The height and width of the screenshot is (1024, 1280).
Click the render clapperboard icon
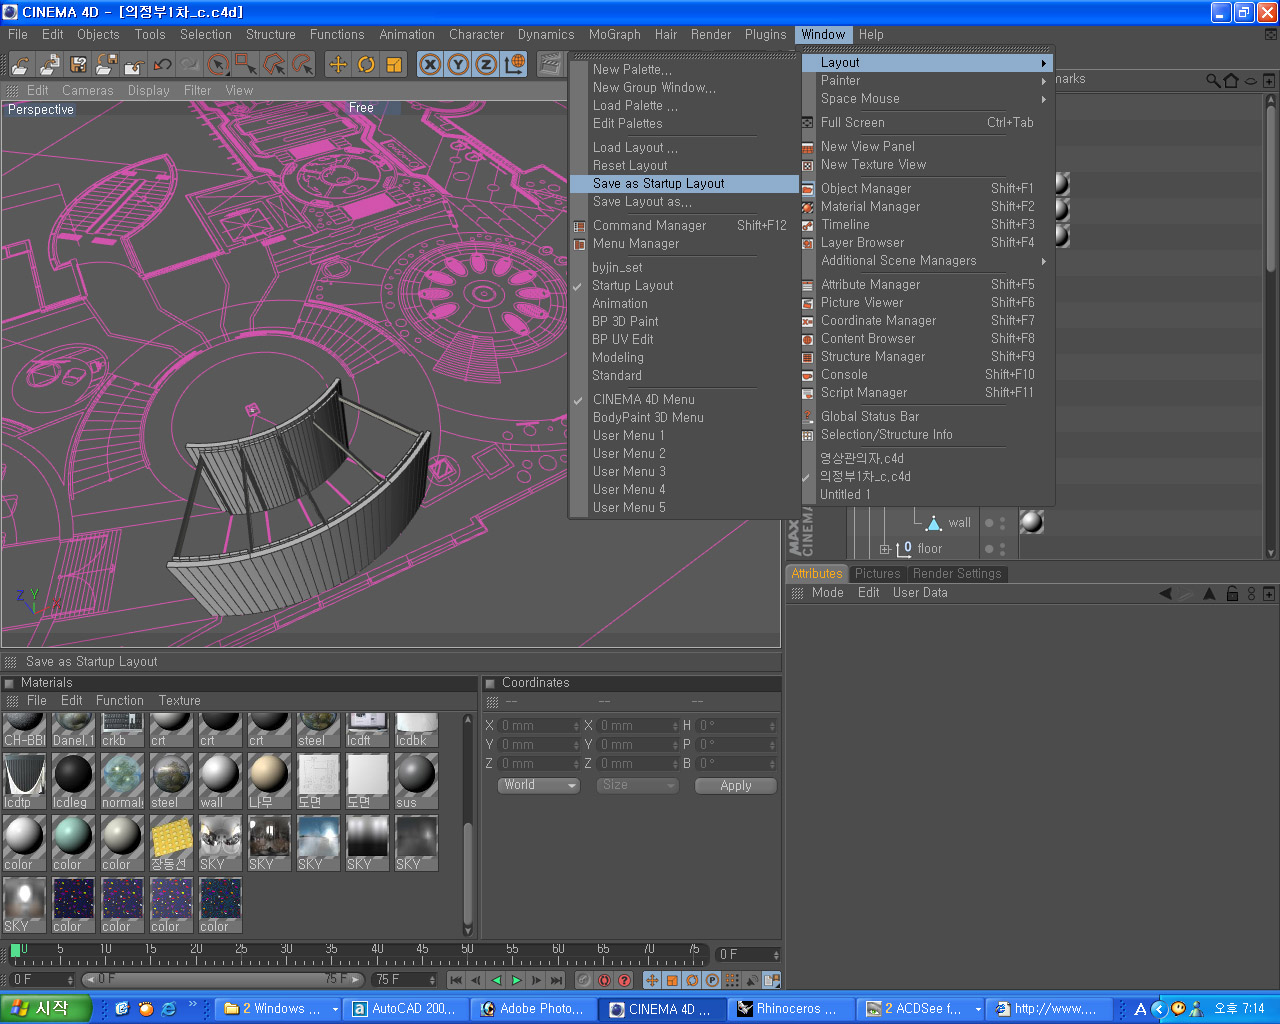(550, 65)
